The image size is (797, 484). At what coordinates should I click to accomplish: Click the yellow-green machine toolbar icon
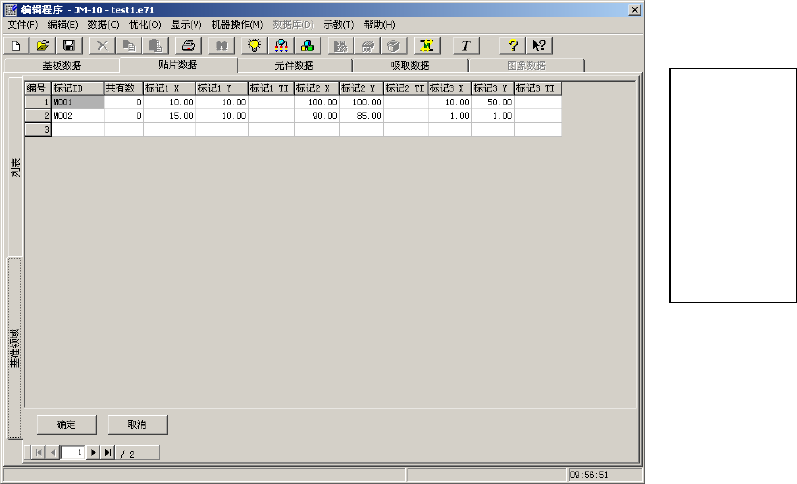pyautogui.click(x=426, y=46)
